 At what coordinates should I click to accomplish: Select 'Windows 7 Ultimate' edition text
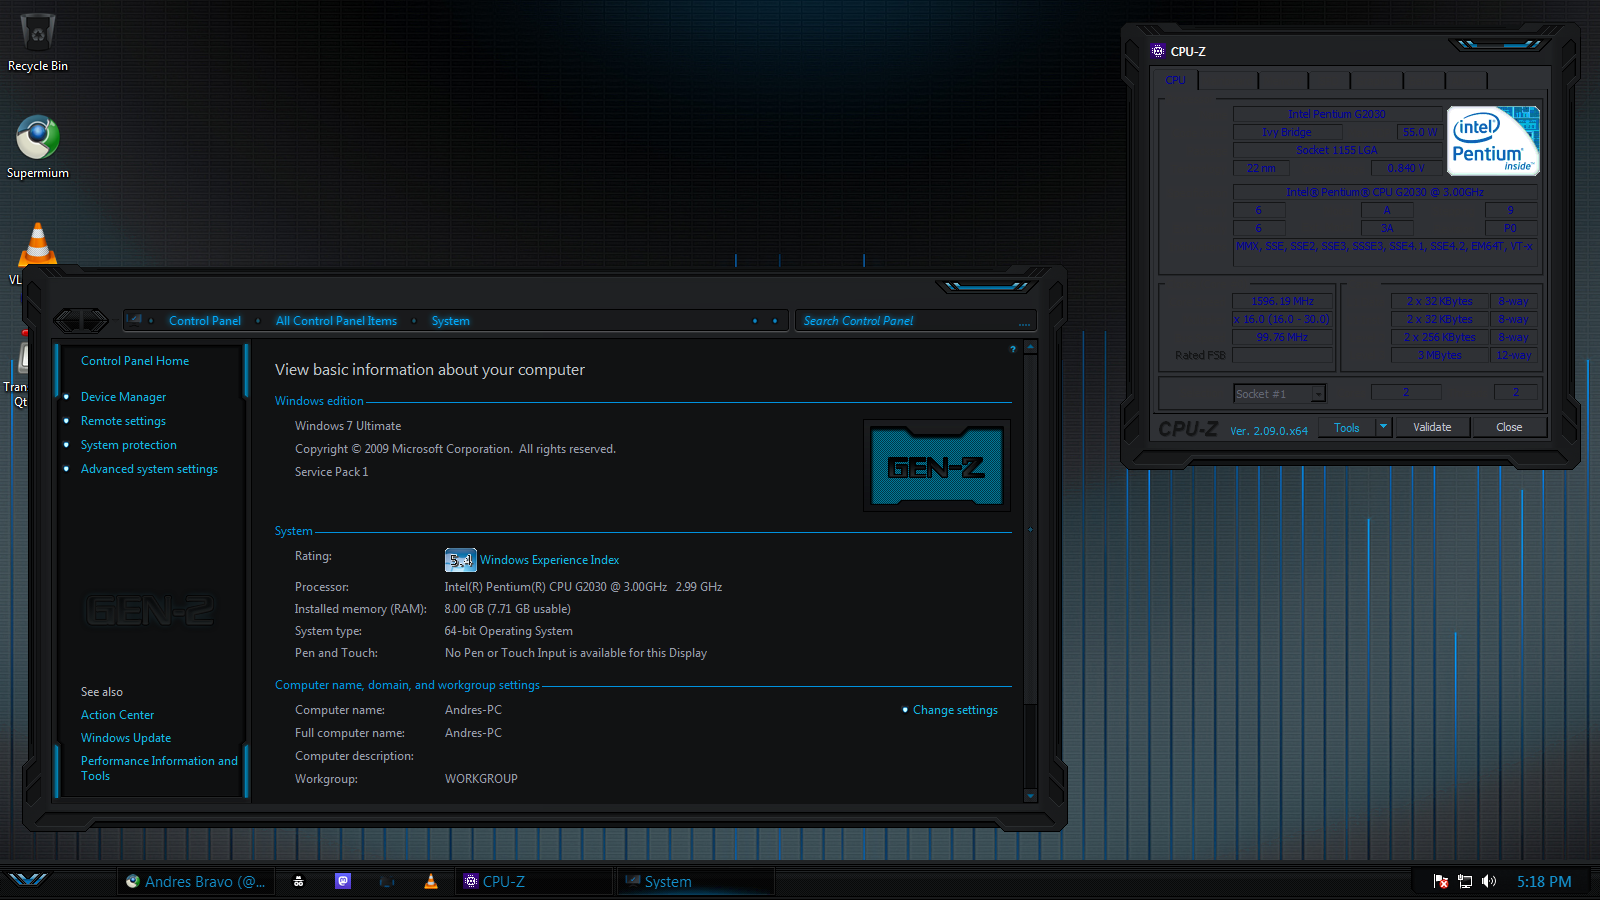(x=348, y=426)
